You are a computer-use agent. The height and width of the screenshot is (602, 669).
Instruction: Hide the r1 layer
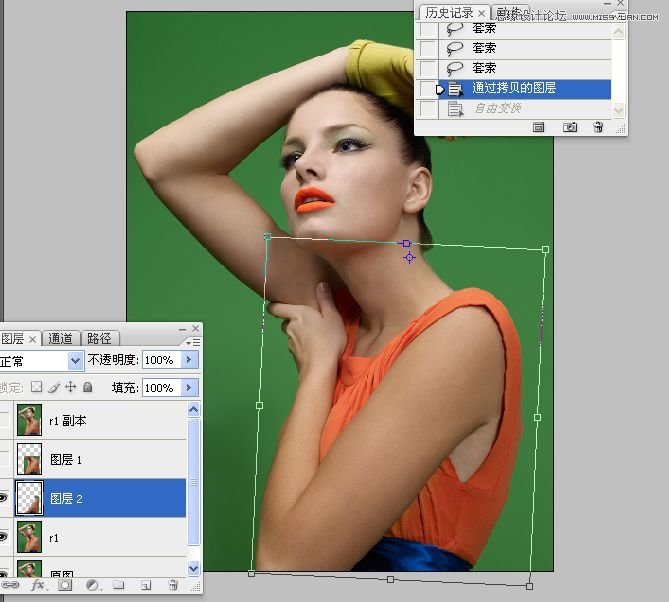coord(3,536)
